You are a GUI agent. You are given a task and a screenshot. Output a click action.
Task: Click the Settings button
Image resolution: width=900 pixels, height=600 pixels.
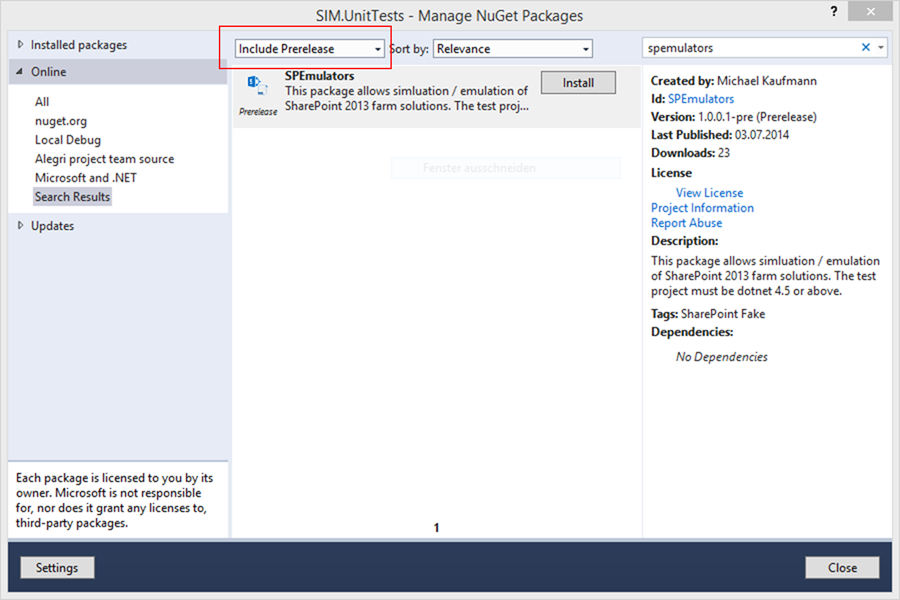(57, 567)
